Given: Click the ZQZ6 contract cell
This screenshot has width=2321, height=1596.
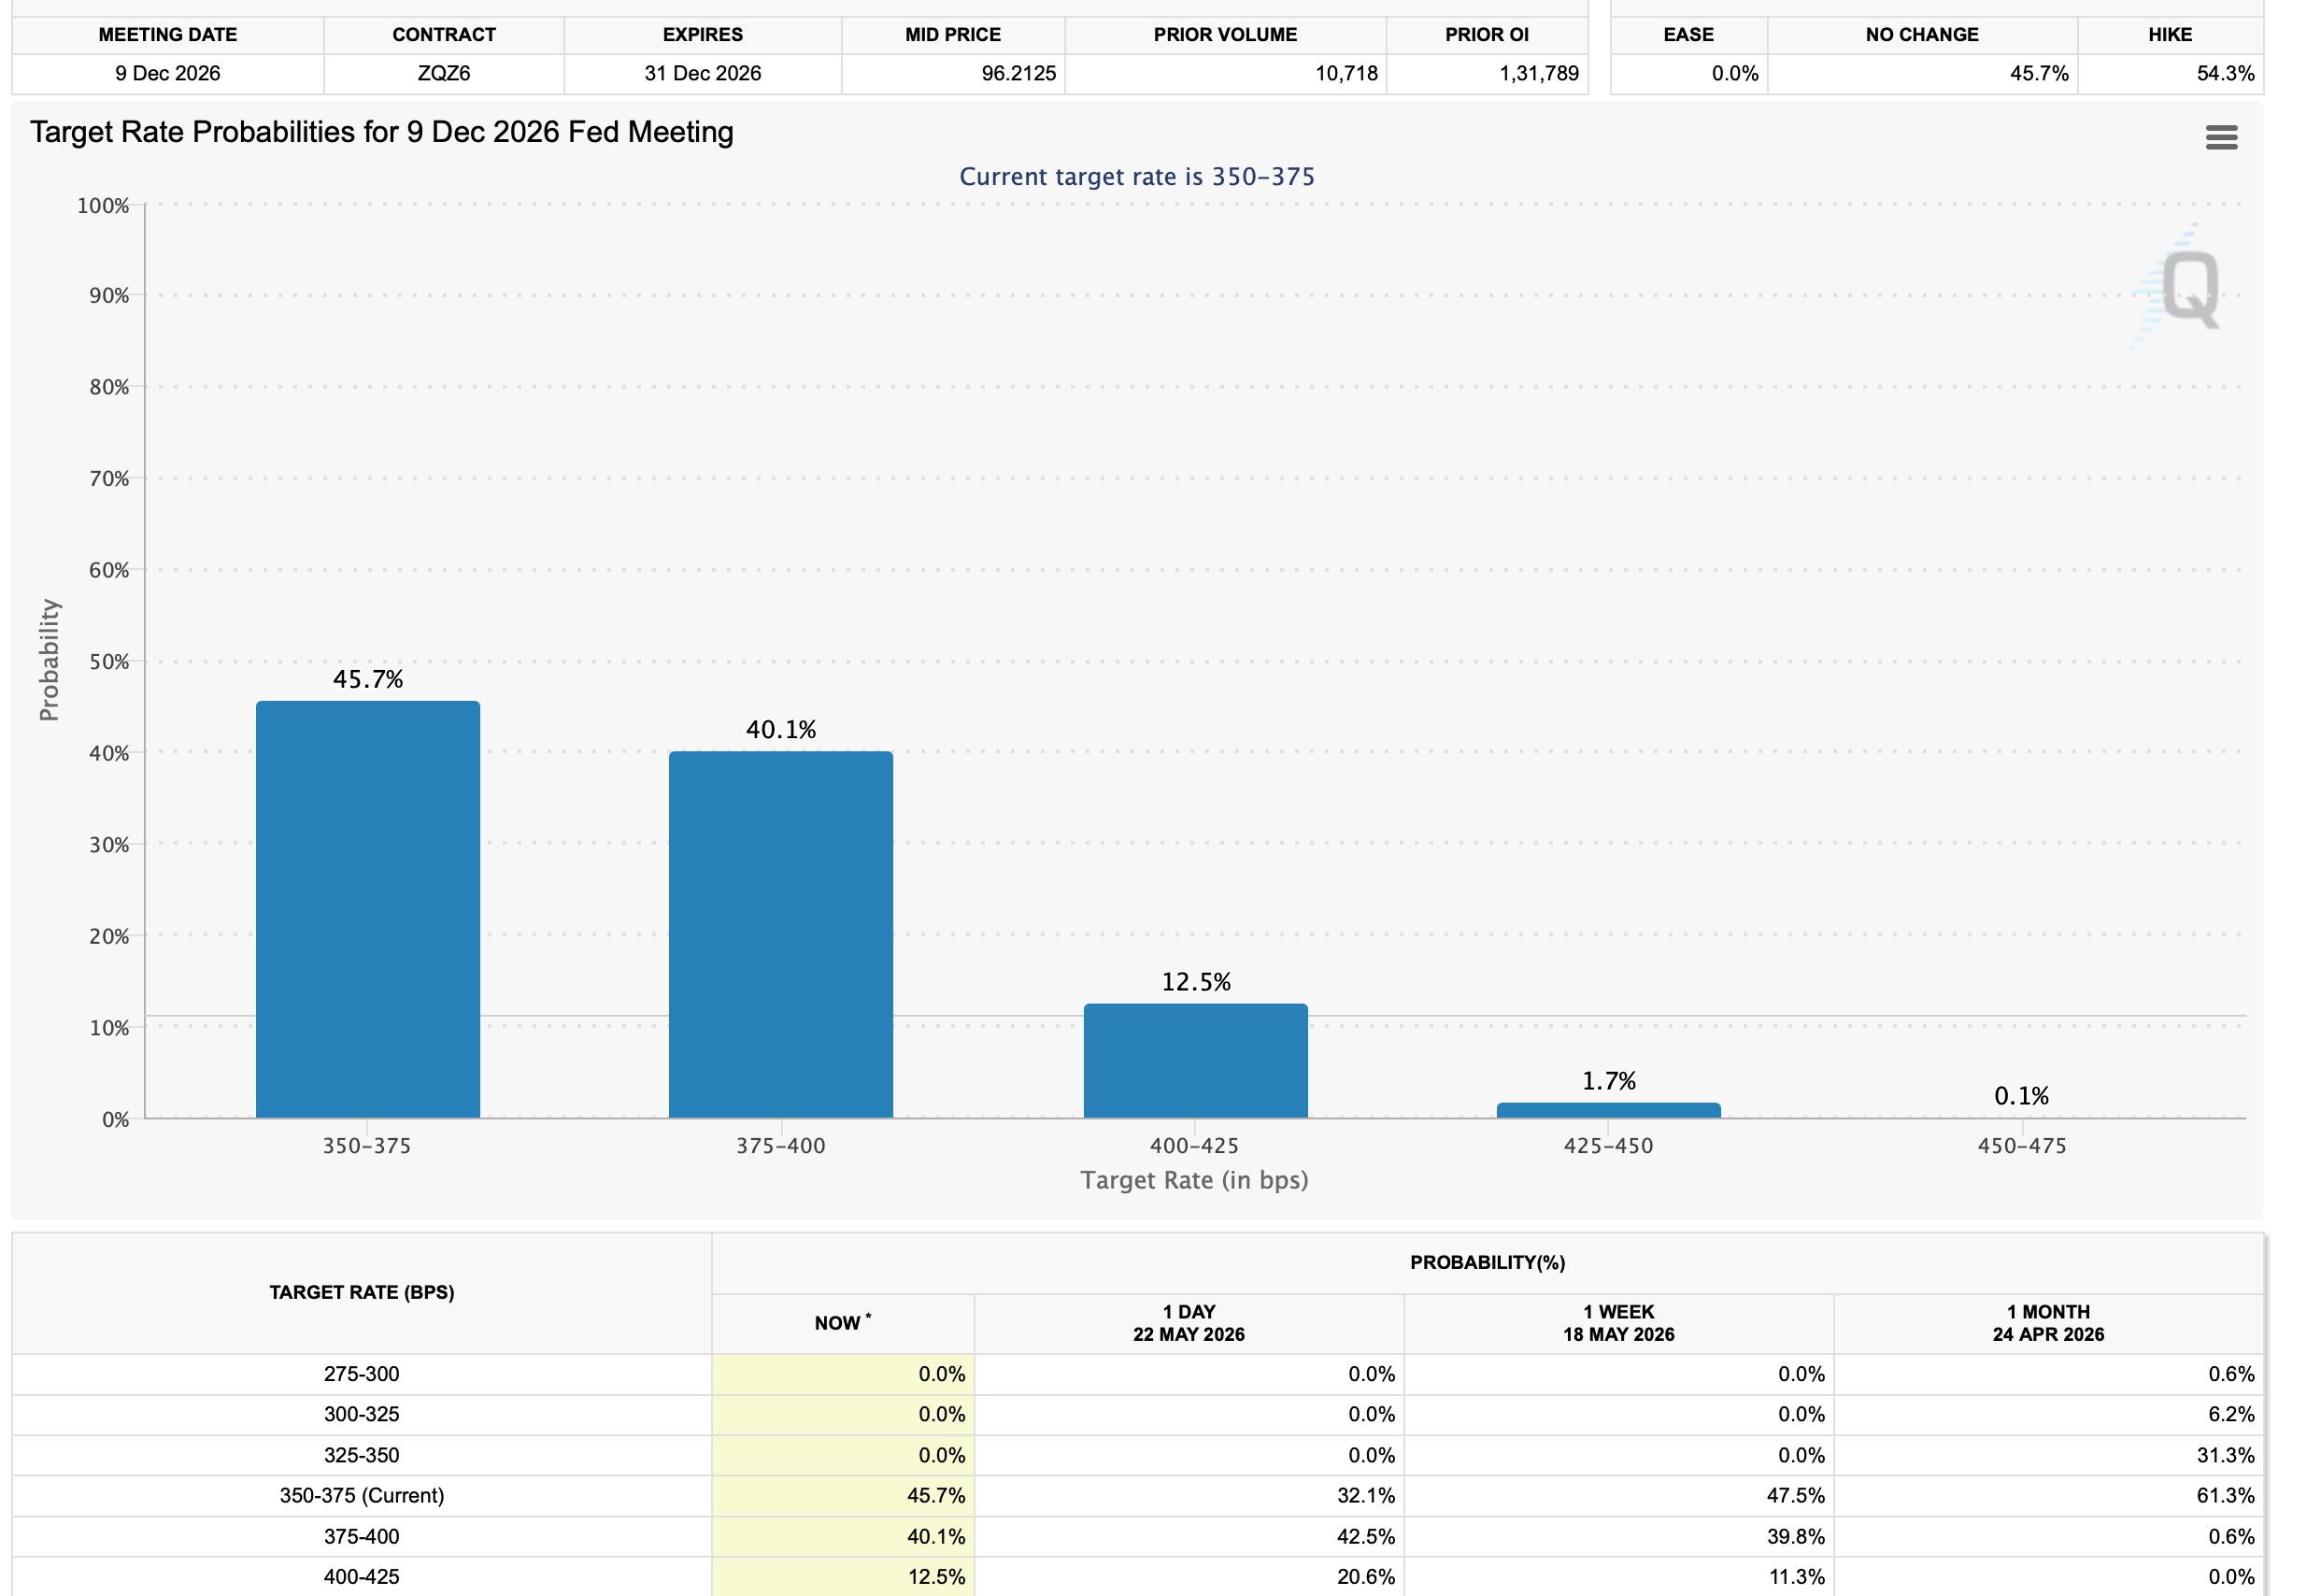Looking at the screenshot, I should 444,74.
